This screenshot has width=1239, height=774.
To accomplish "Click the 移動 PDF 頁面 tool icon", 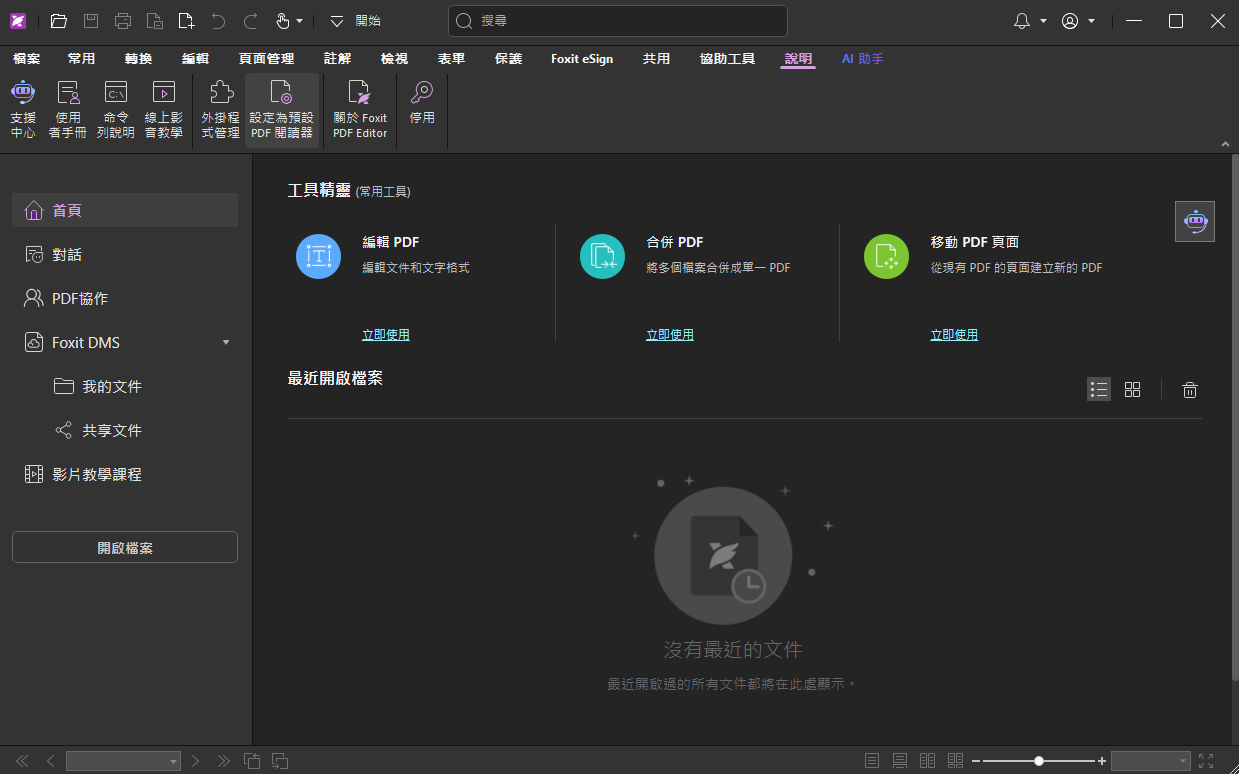I will pos(886,256).
